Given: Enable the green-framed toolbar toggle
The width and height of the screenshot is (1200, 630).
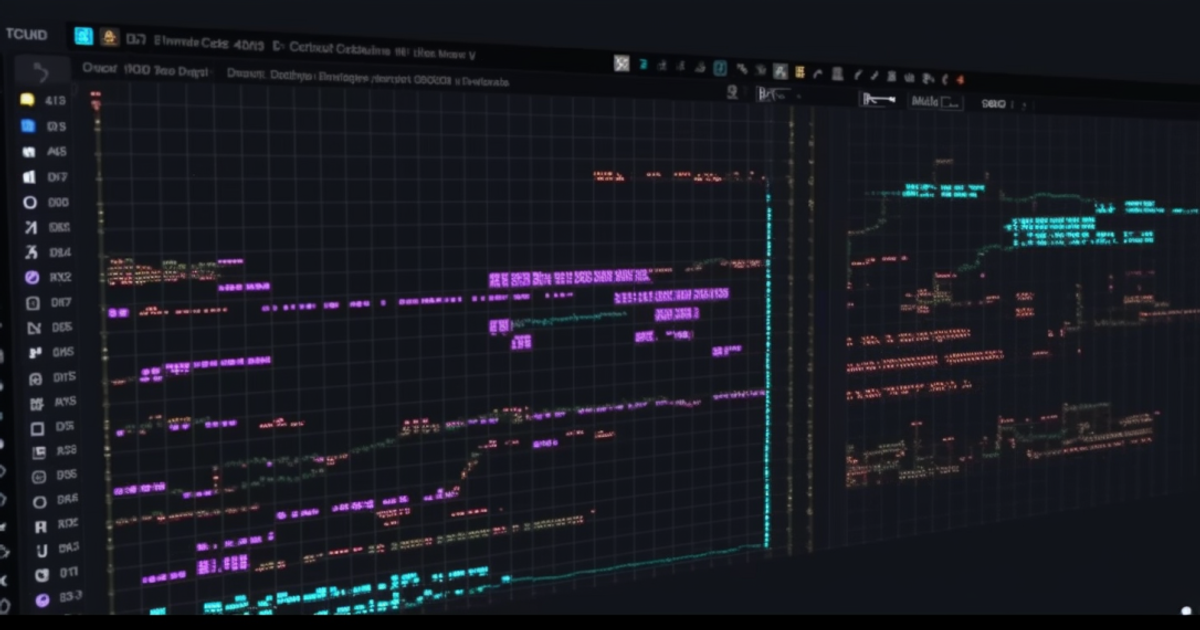Looking at the screenshot, I should tap(719, 67).
